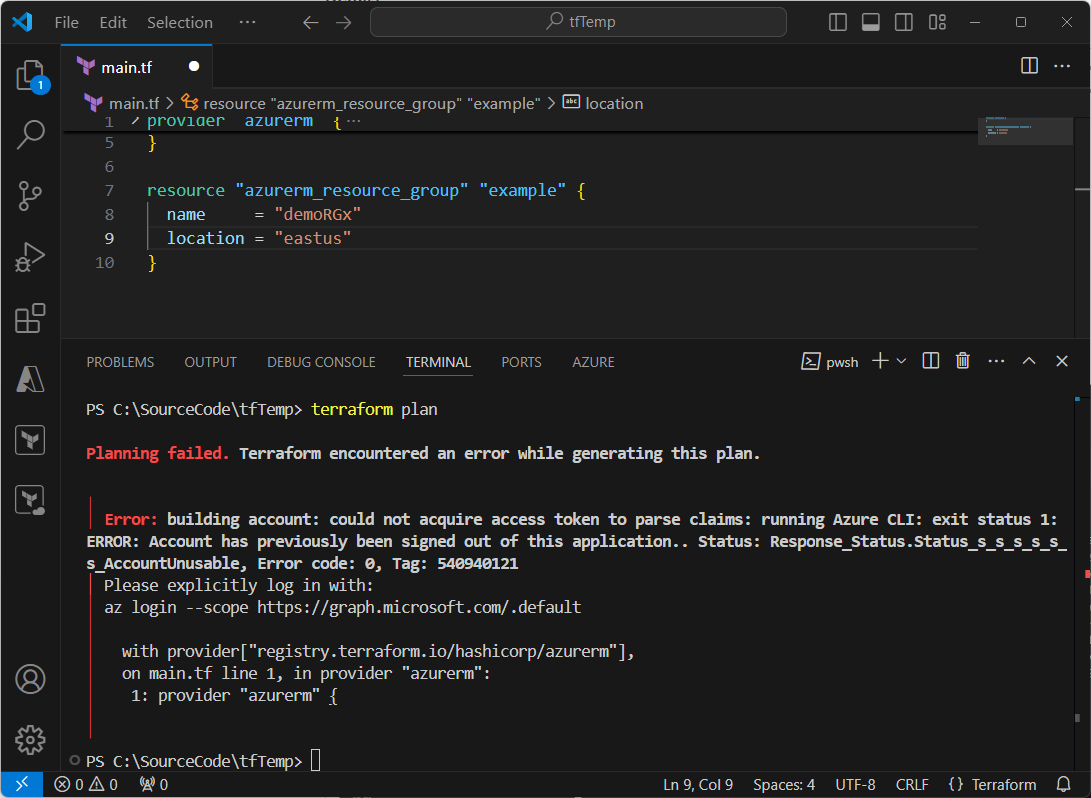Viewport: 1091px width, 798px height.
Task: Split the editor to the right
Action: click(x=1029, y=65)
